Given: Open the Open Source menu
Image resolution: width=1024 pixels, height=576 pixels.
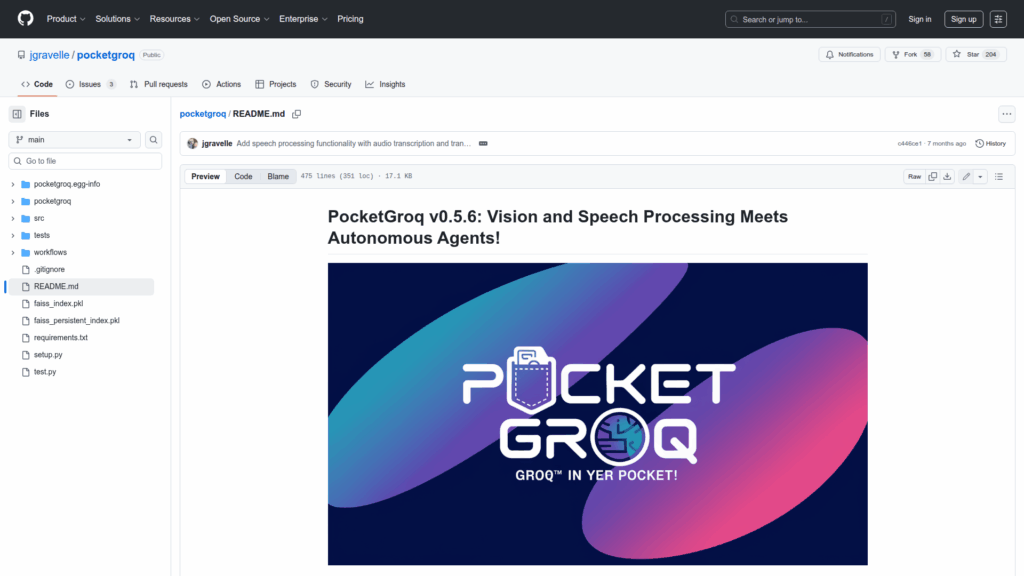Looking at the screenshot, I should point(239,19).
